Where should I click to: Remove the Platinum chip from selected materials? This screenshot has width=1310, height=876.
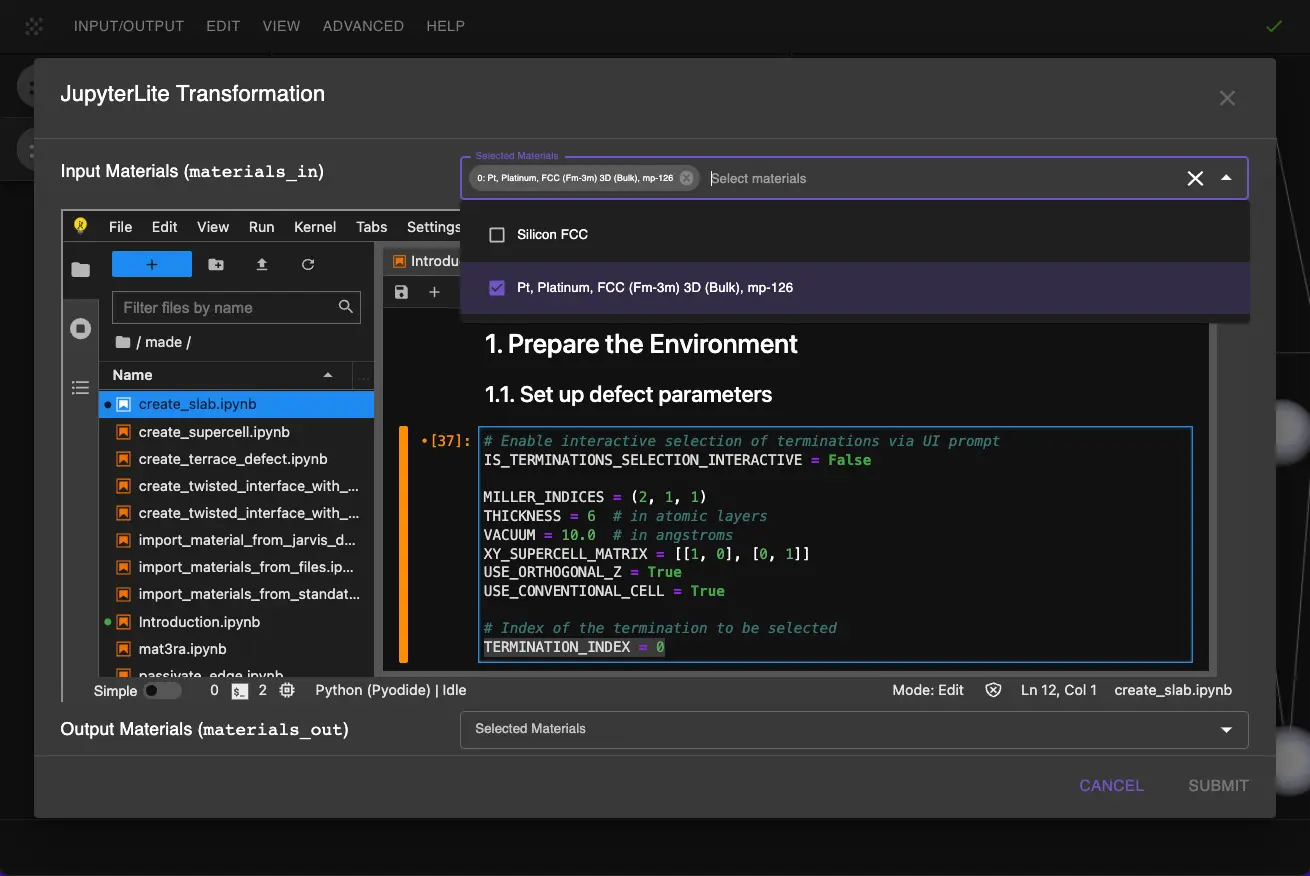click(686, 178)
